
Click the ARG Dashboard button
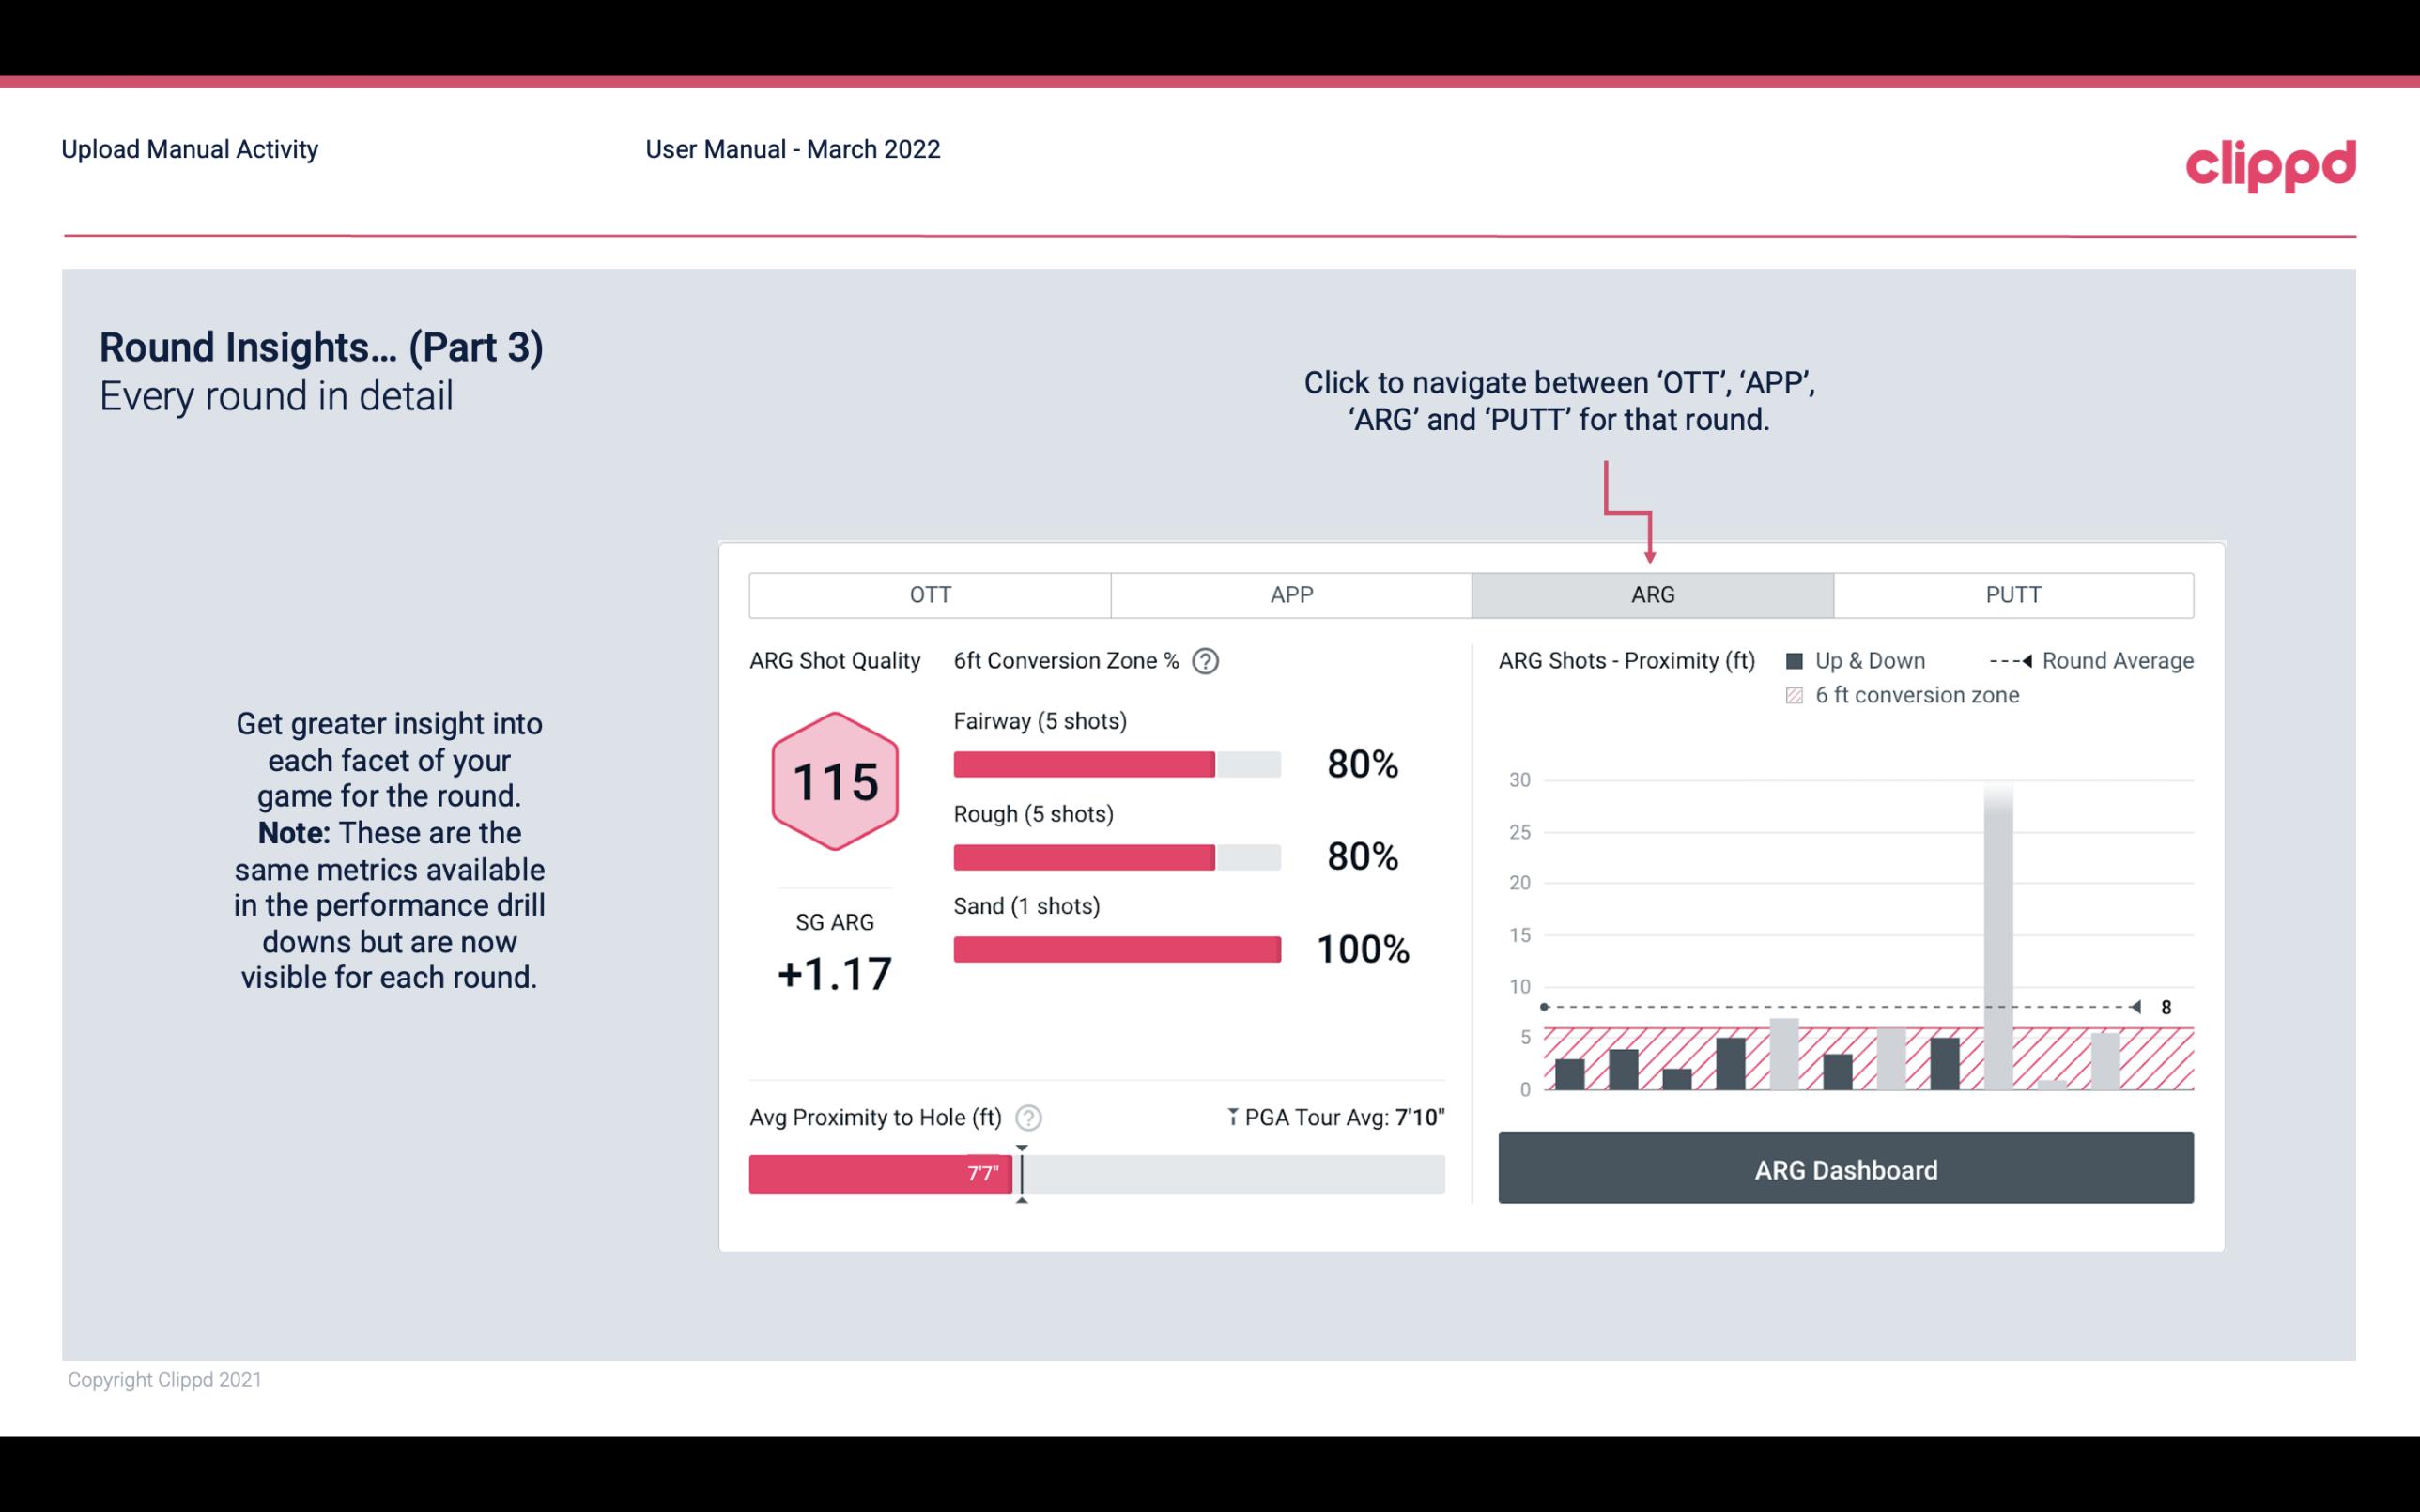tap(1847, 1167)
